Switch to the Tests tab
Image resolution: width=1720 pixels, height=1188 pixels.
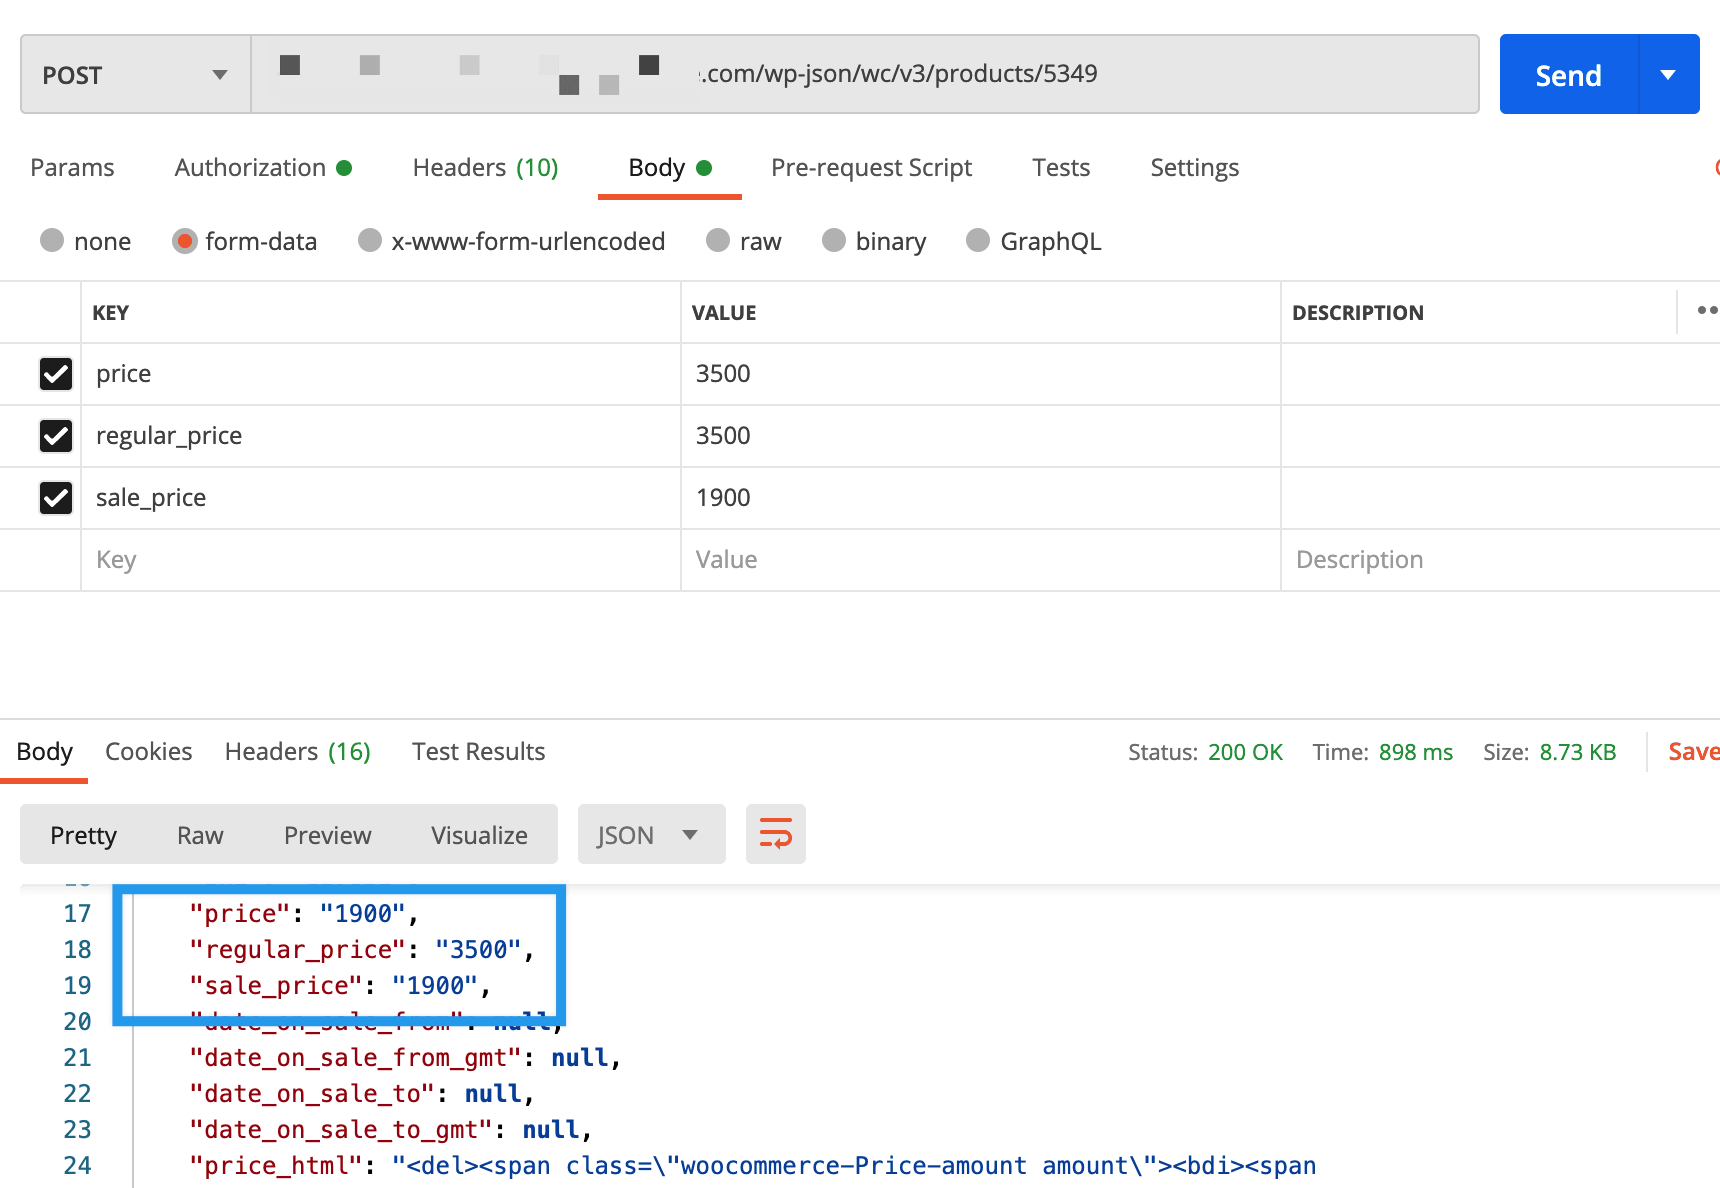click(1061, 168)
